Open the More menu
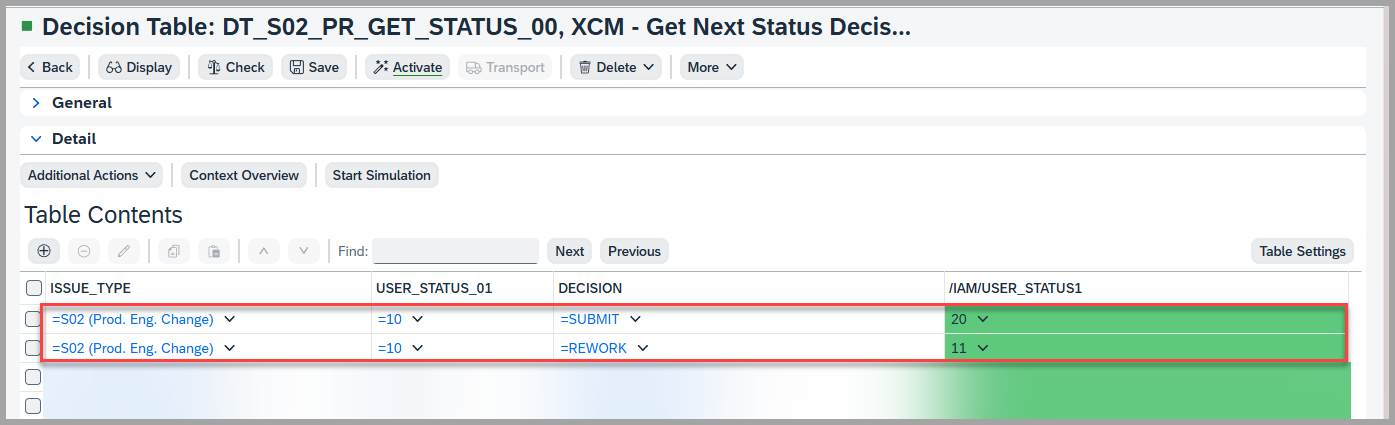The image size is (1395, 425). (711, 67)
